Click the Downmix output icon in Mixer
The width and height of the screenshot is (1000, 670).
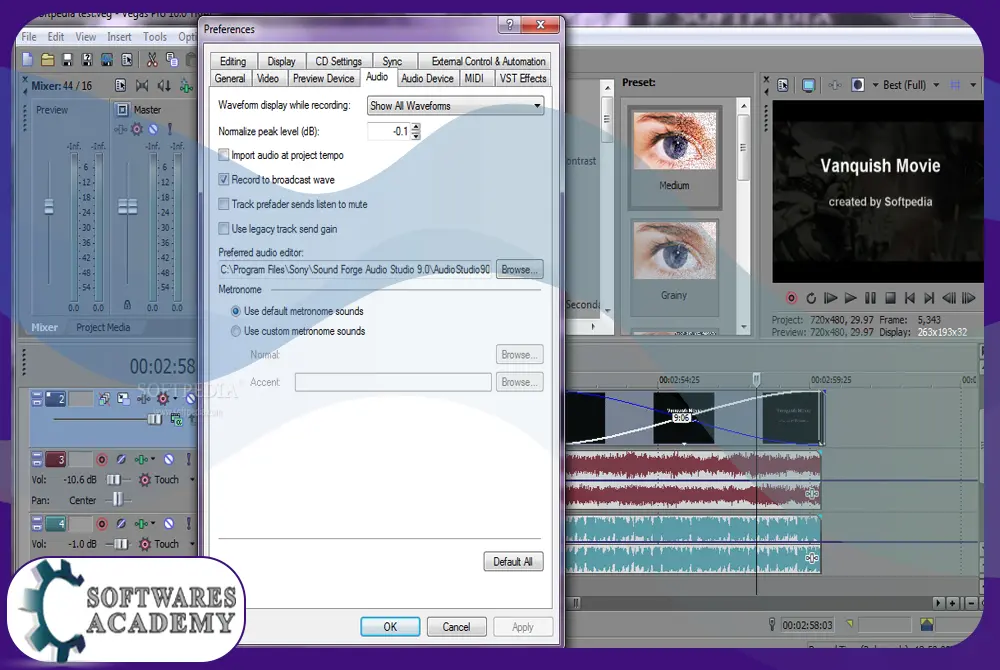142,85
